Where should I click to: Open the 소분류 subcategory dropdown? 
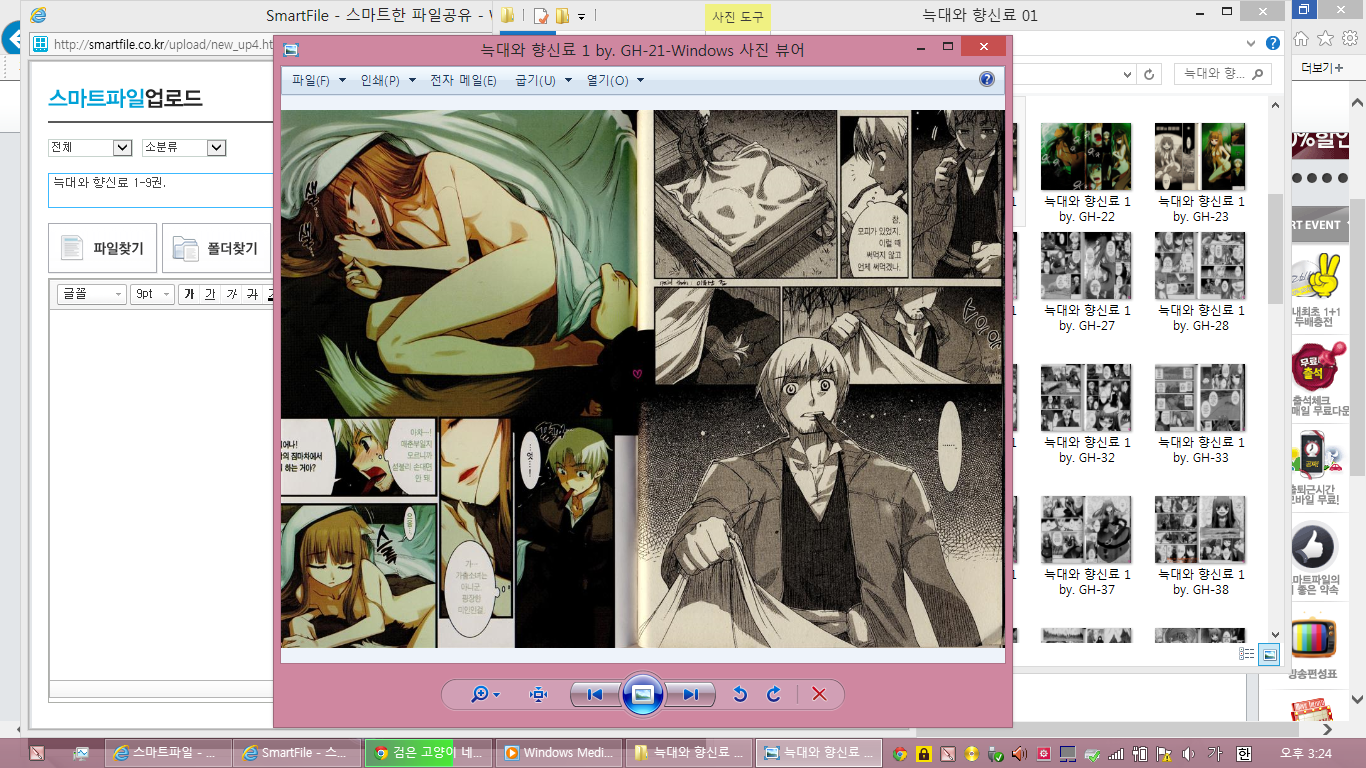184,147
